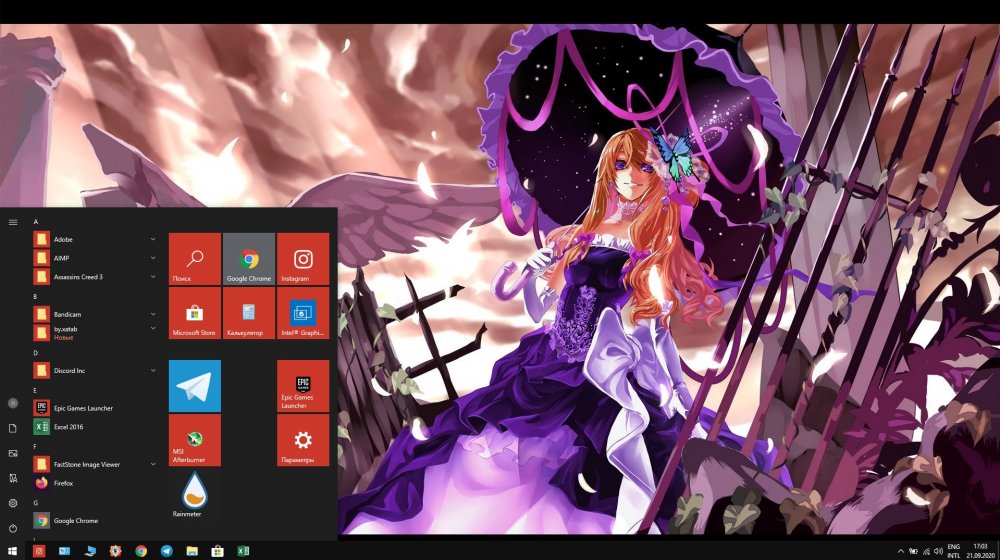Image resolution: width=1000 pixels, height=560 pixels.
Task: Show hidden system tray icons
Action: (901, 551)
